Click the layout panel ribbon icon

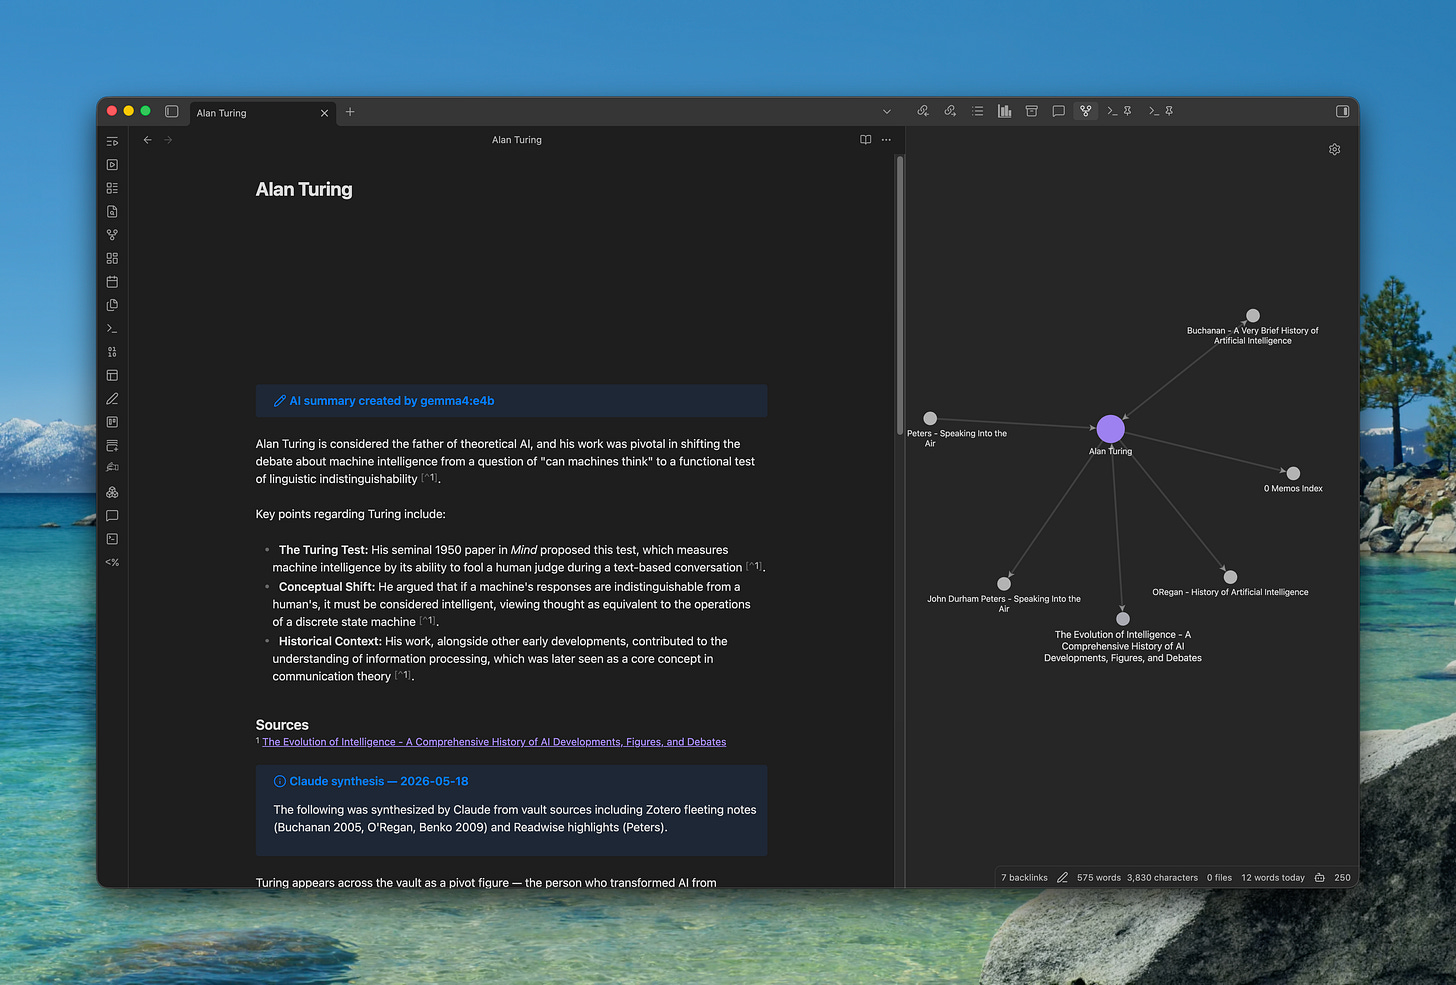(112, 375)
